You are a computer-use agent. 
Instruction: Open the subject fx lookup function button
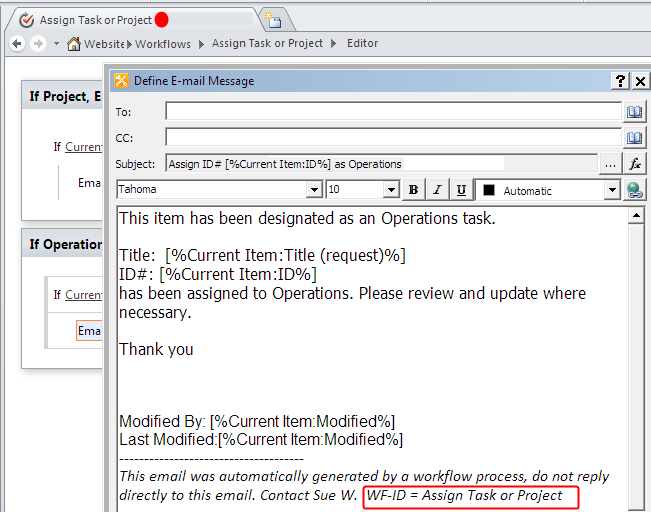pyautogui.click(x=635, y=164)
